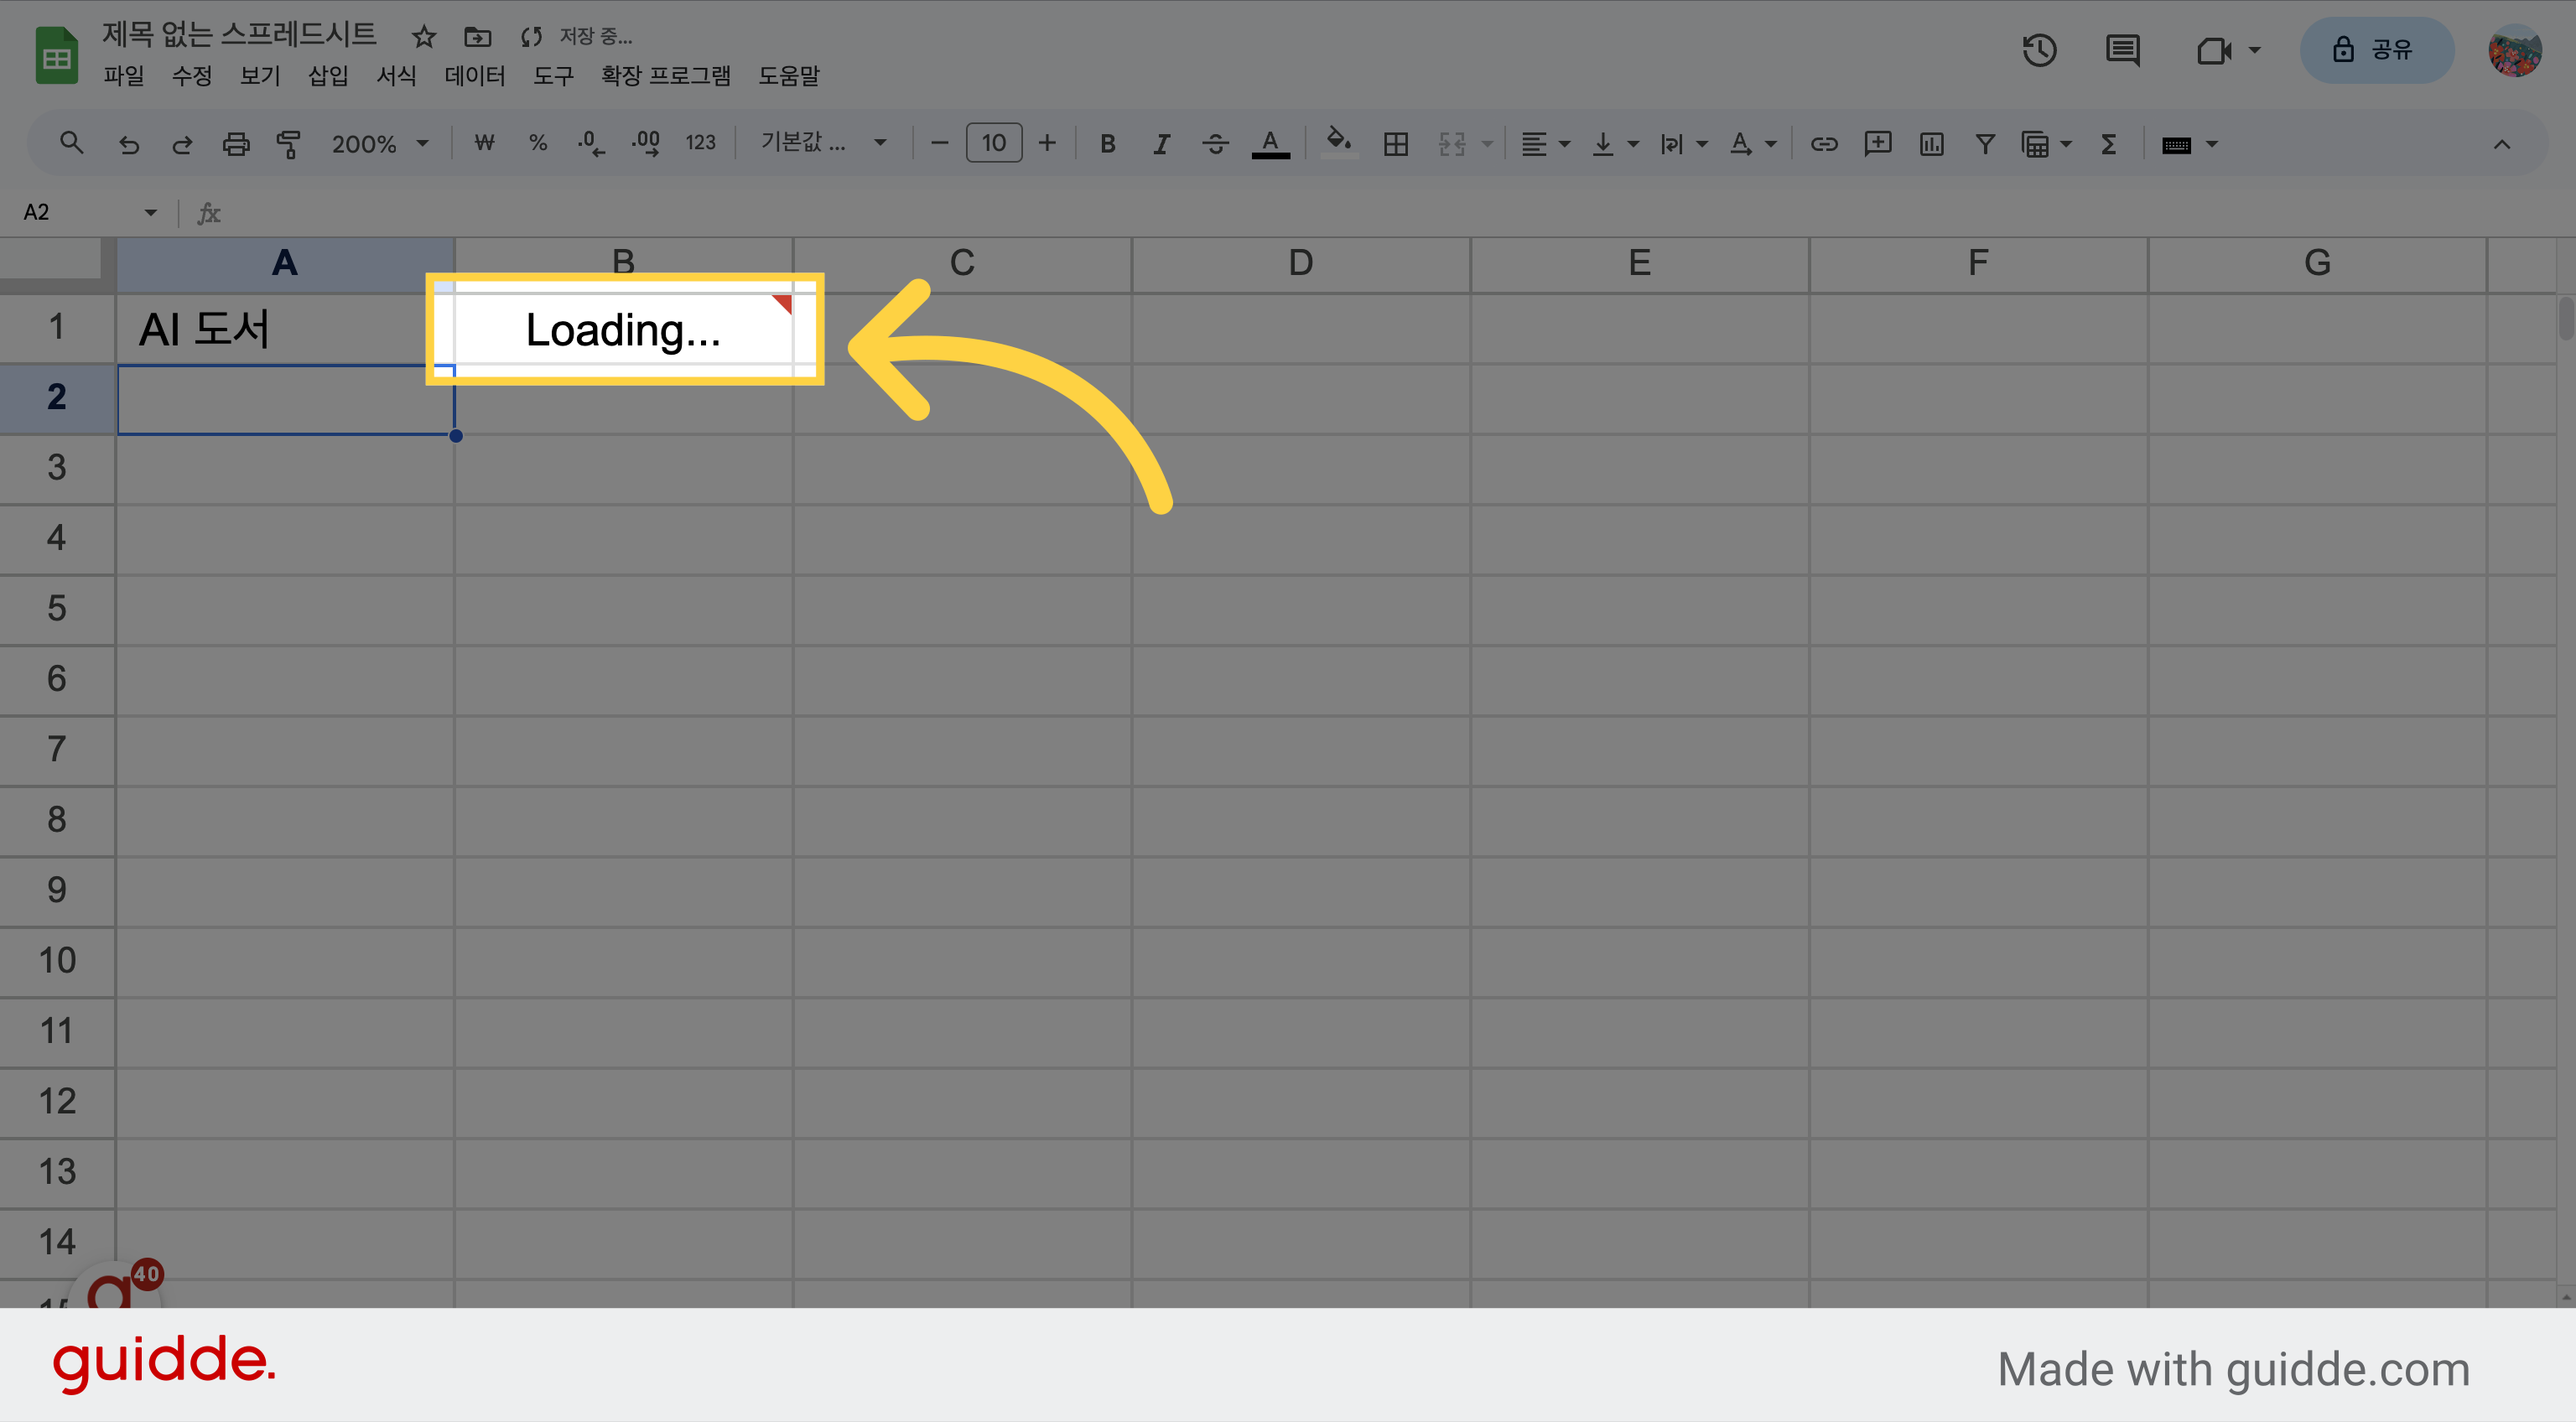The height and width of the screenshot is (1422, 2576).
Task: Click the undo icon in toolbar
Action: pos(129,144)
